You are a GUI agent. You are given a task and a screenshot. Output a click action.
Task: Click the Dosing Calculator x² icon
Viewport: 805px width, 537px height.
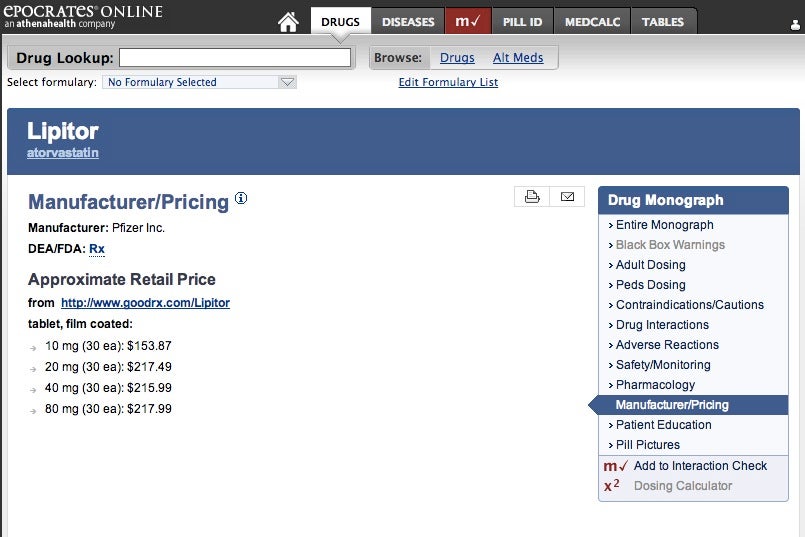(x=612, y=485)
